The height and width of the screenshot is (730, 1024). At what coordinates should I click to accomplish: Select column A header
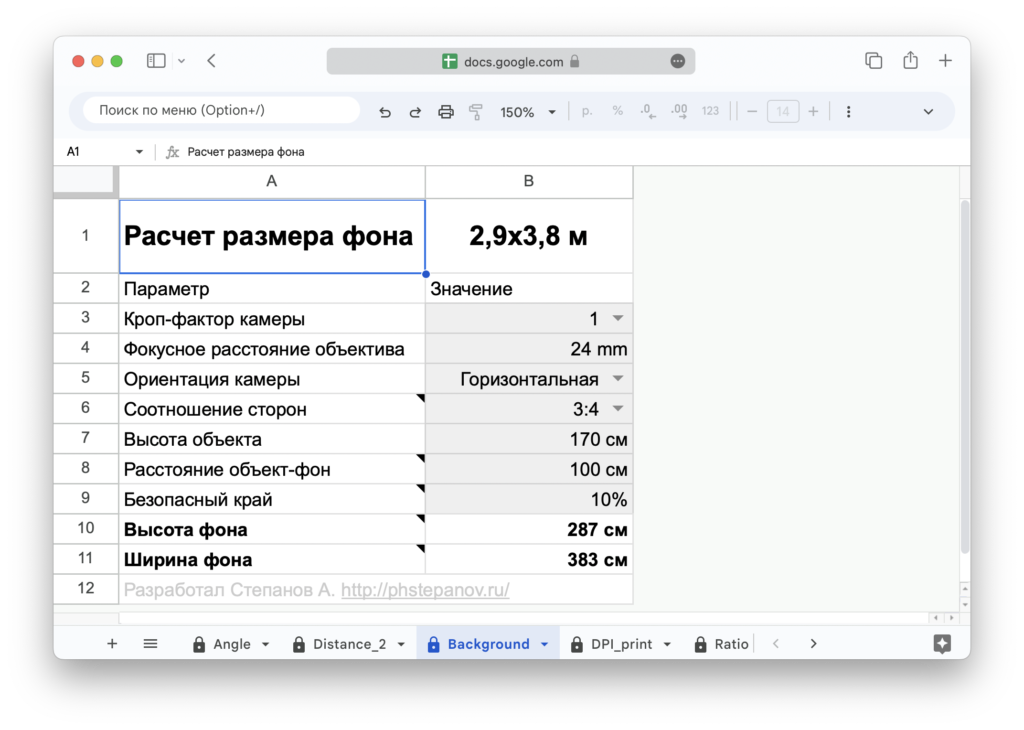[272, 182]
